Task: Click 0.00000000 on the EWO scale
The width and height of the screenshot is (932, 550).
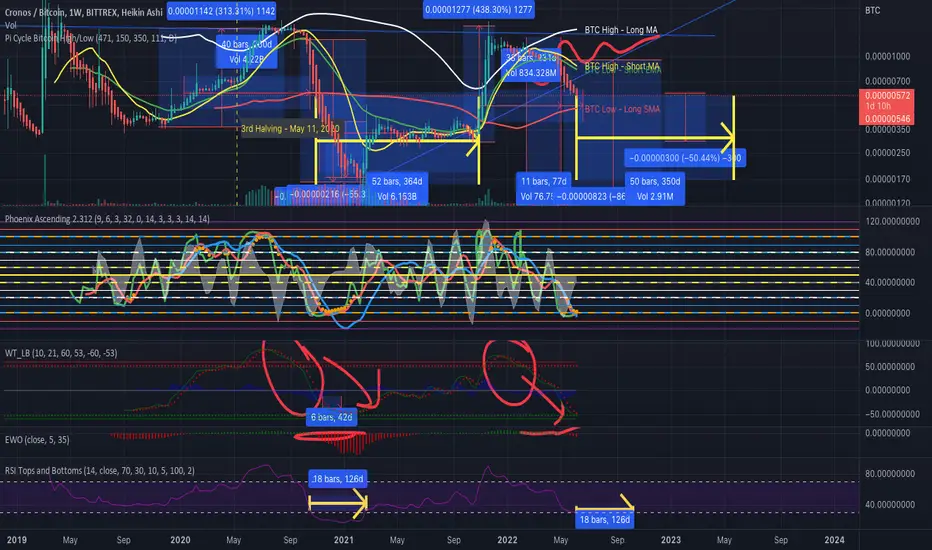Action: pos(887,433)
